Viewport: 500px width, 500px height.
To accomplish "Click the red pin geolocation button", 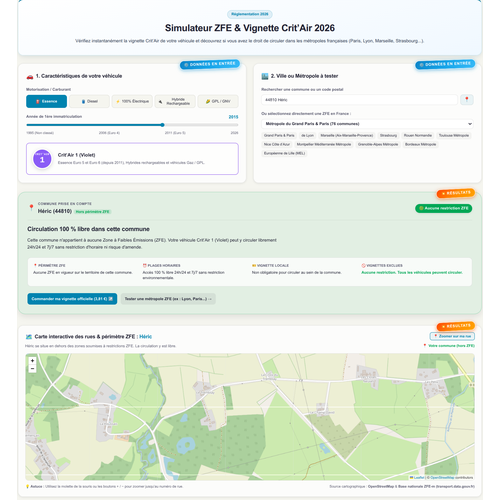I will 467,100.
